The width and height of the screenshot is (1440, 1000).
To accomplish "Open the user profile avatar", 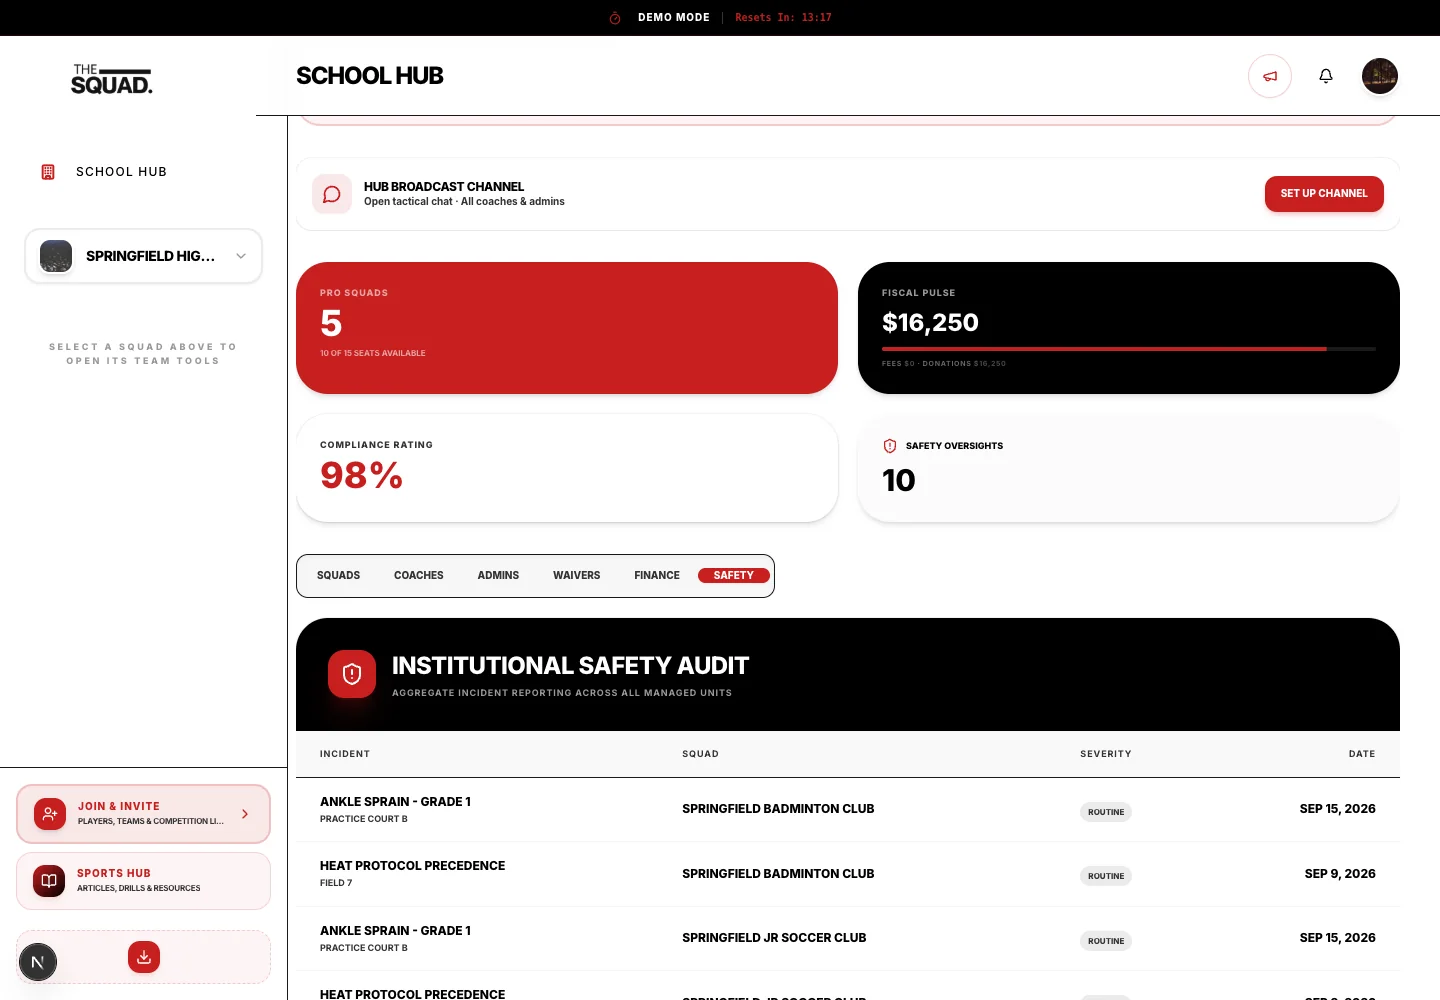I will point(1380,76).
